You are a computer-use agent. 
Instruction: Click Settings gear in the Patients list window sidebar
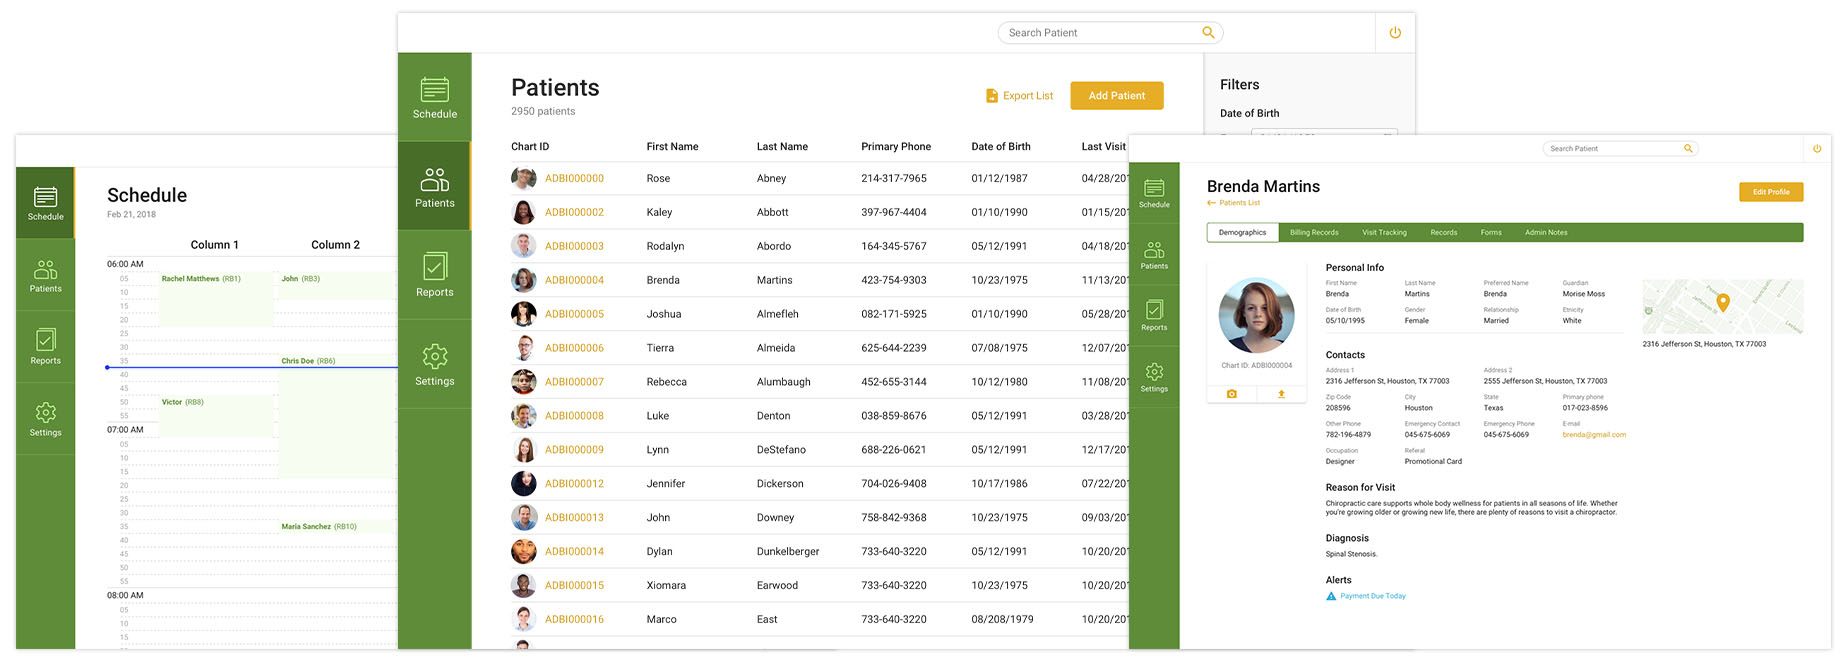434,364
